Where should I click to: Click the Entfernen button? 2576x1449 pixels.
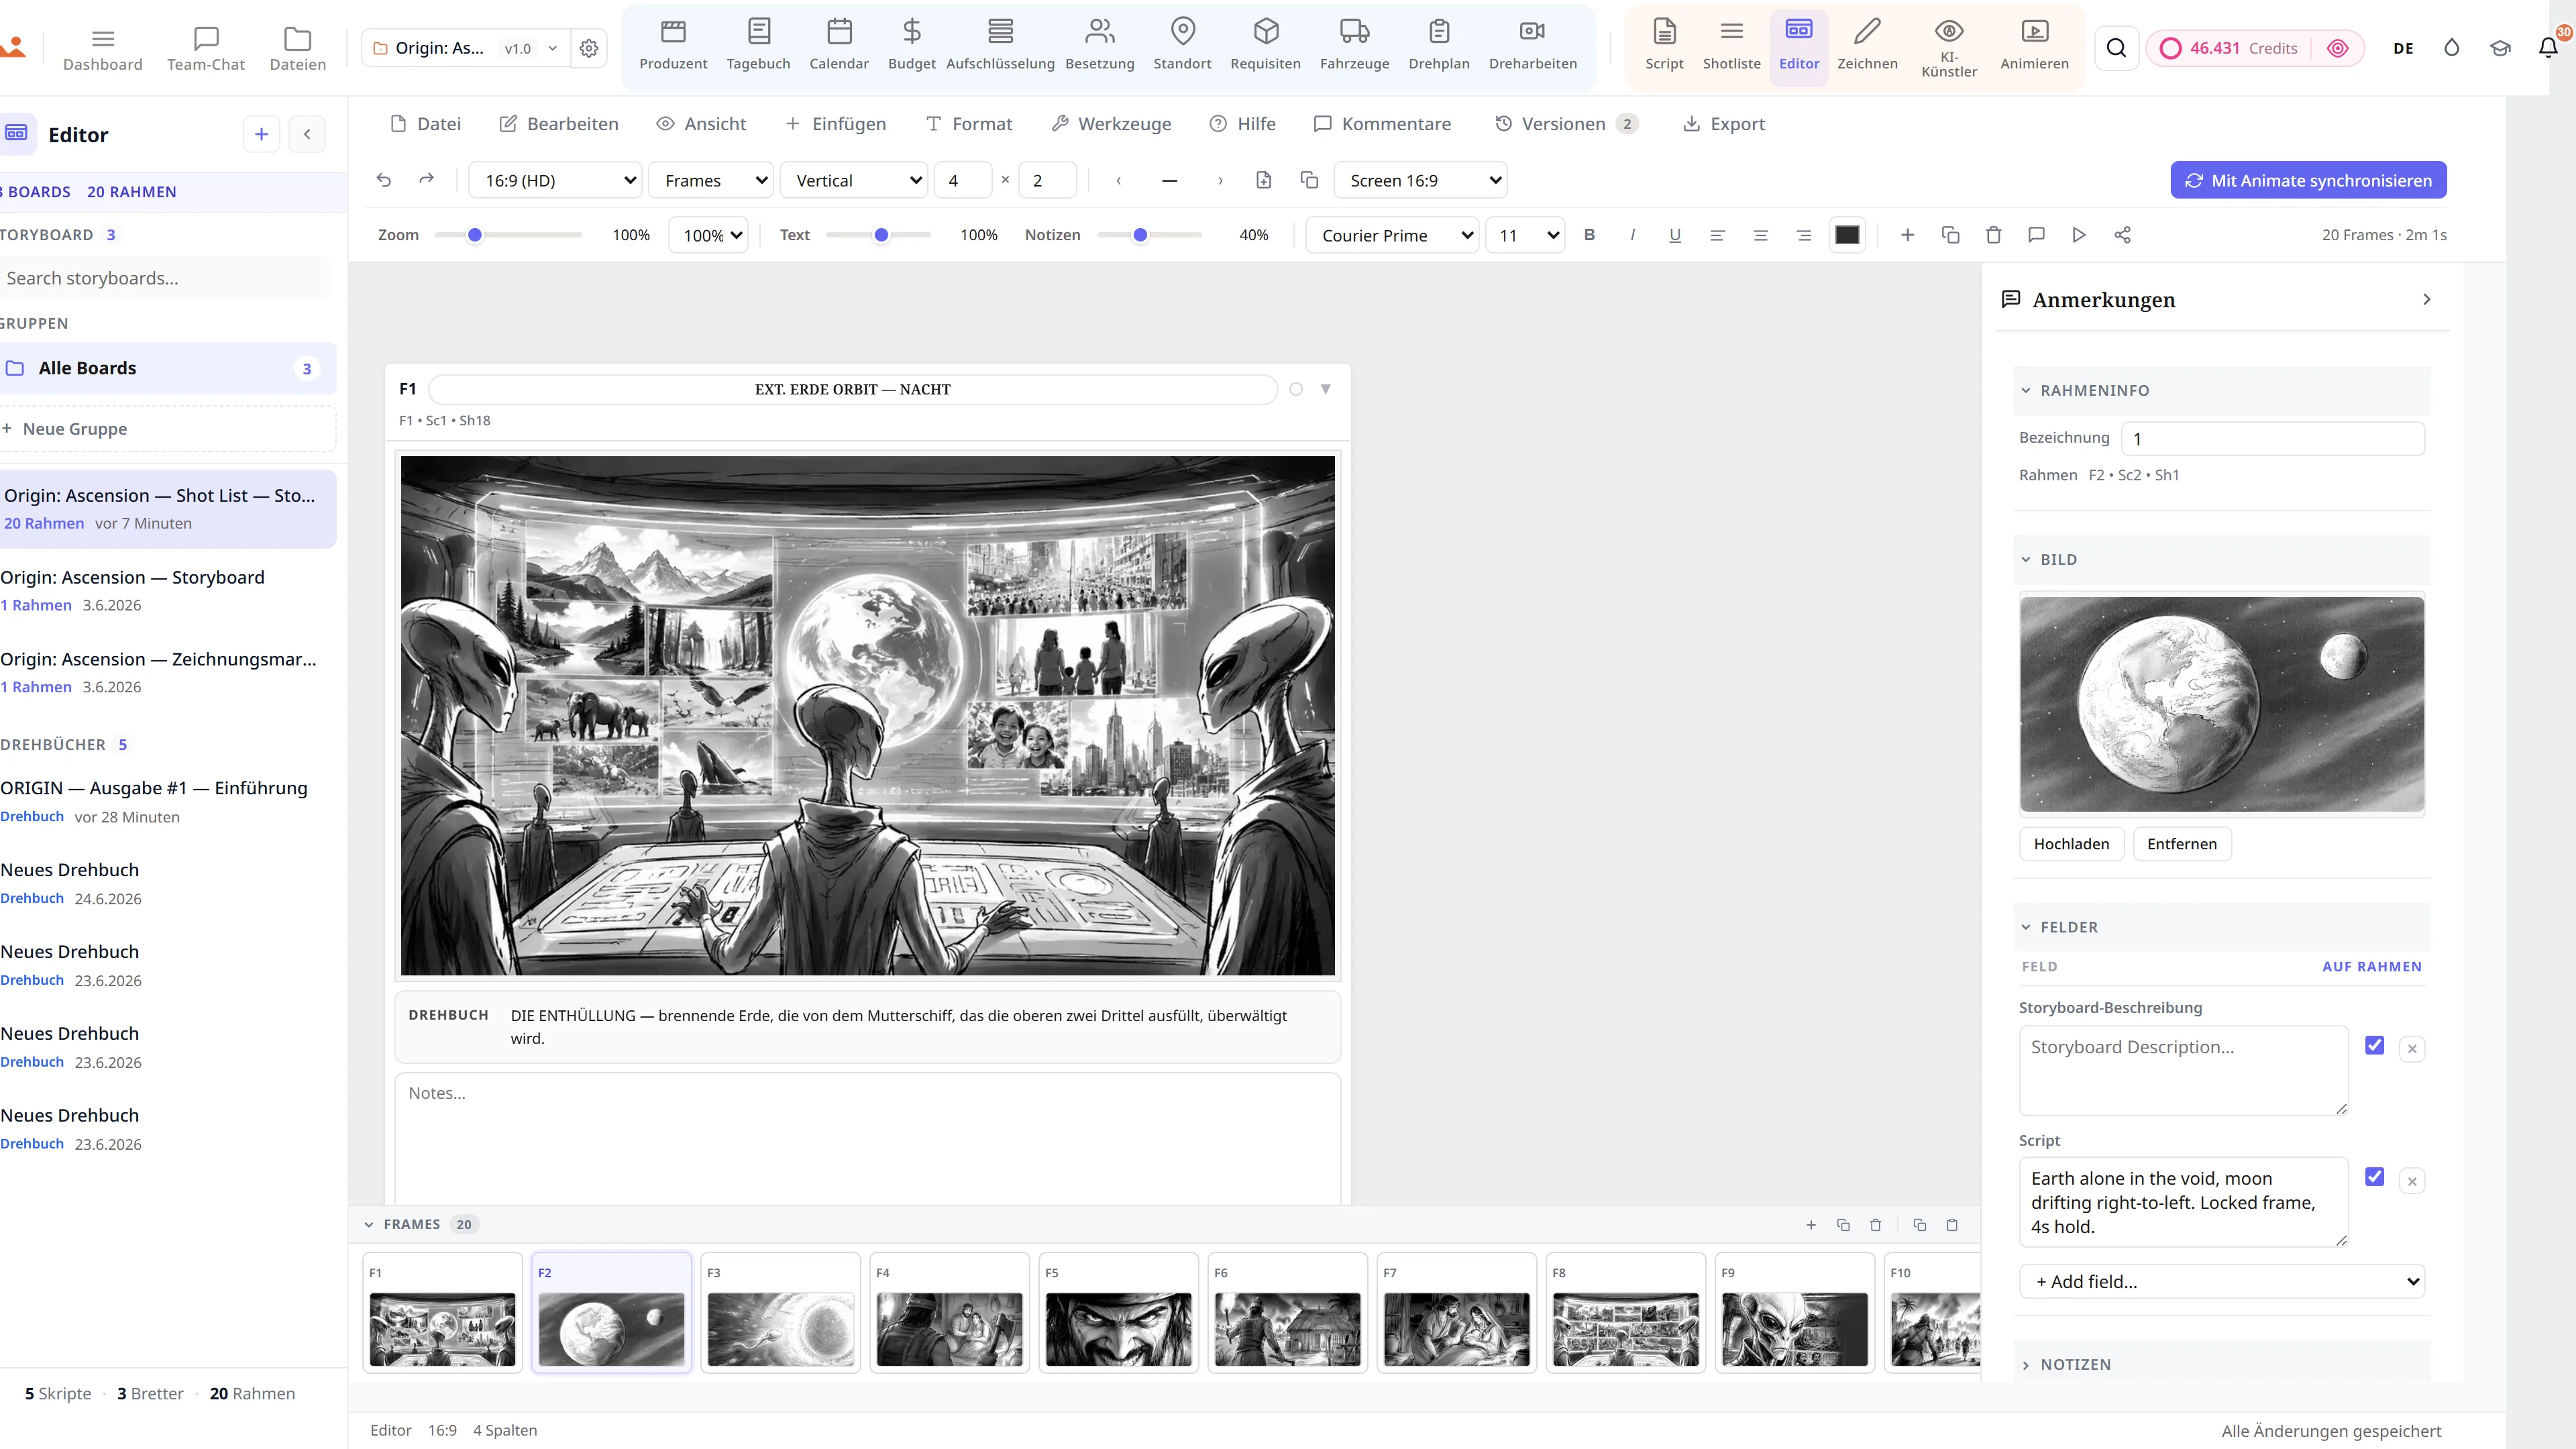(x=2181, y=843)
